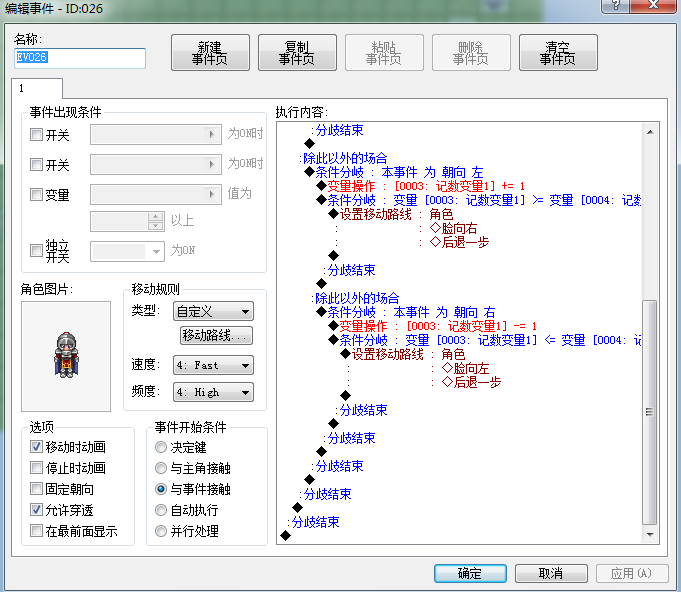Uncheck the 允许穿透 option
Viewport: 681px width, 592px height.
click(36, 509)
